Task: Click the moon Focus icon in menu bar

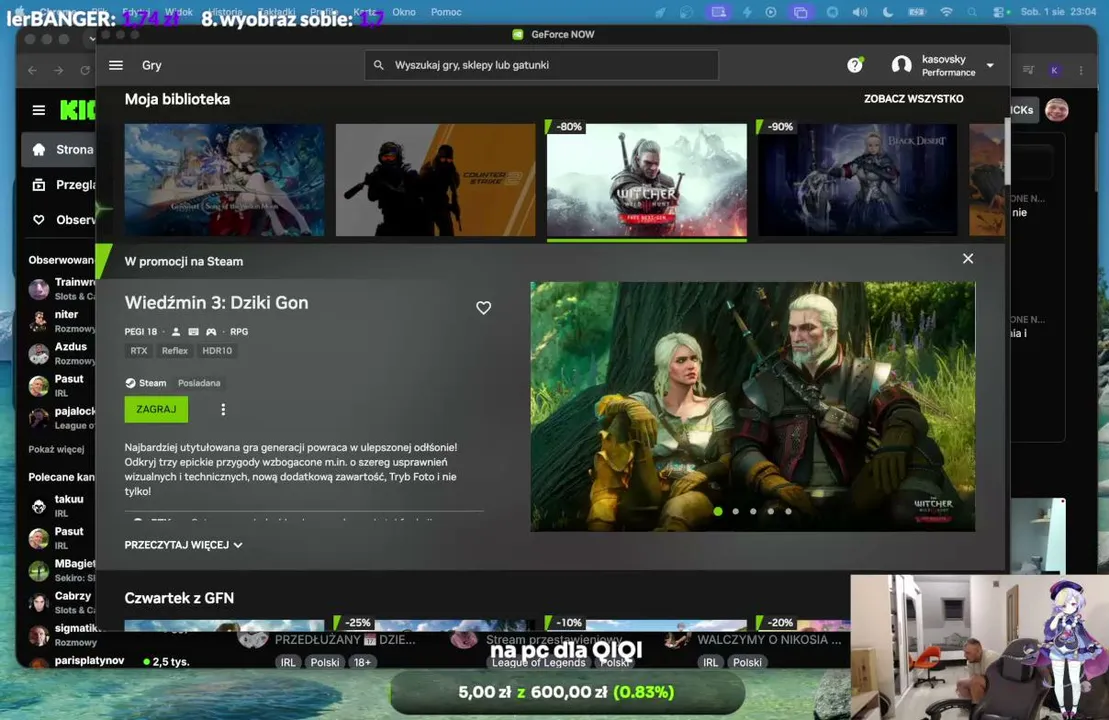Action: (888, 12)
